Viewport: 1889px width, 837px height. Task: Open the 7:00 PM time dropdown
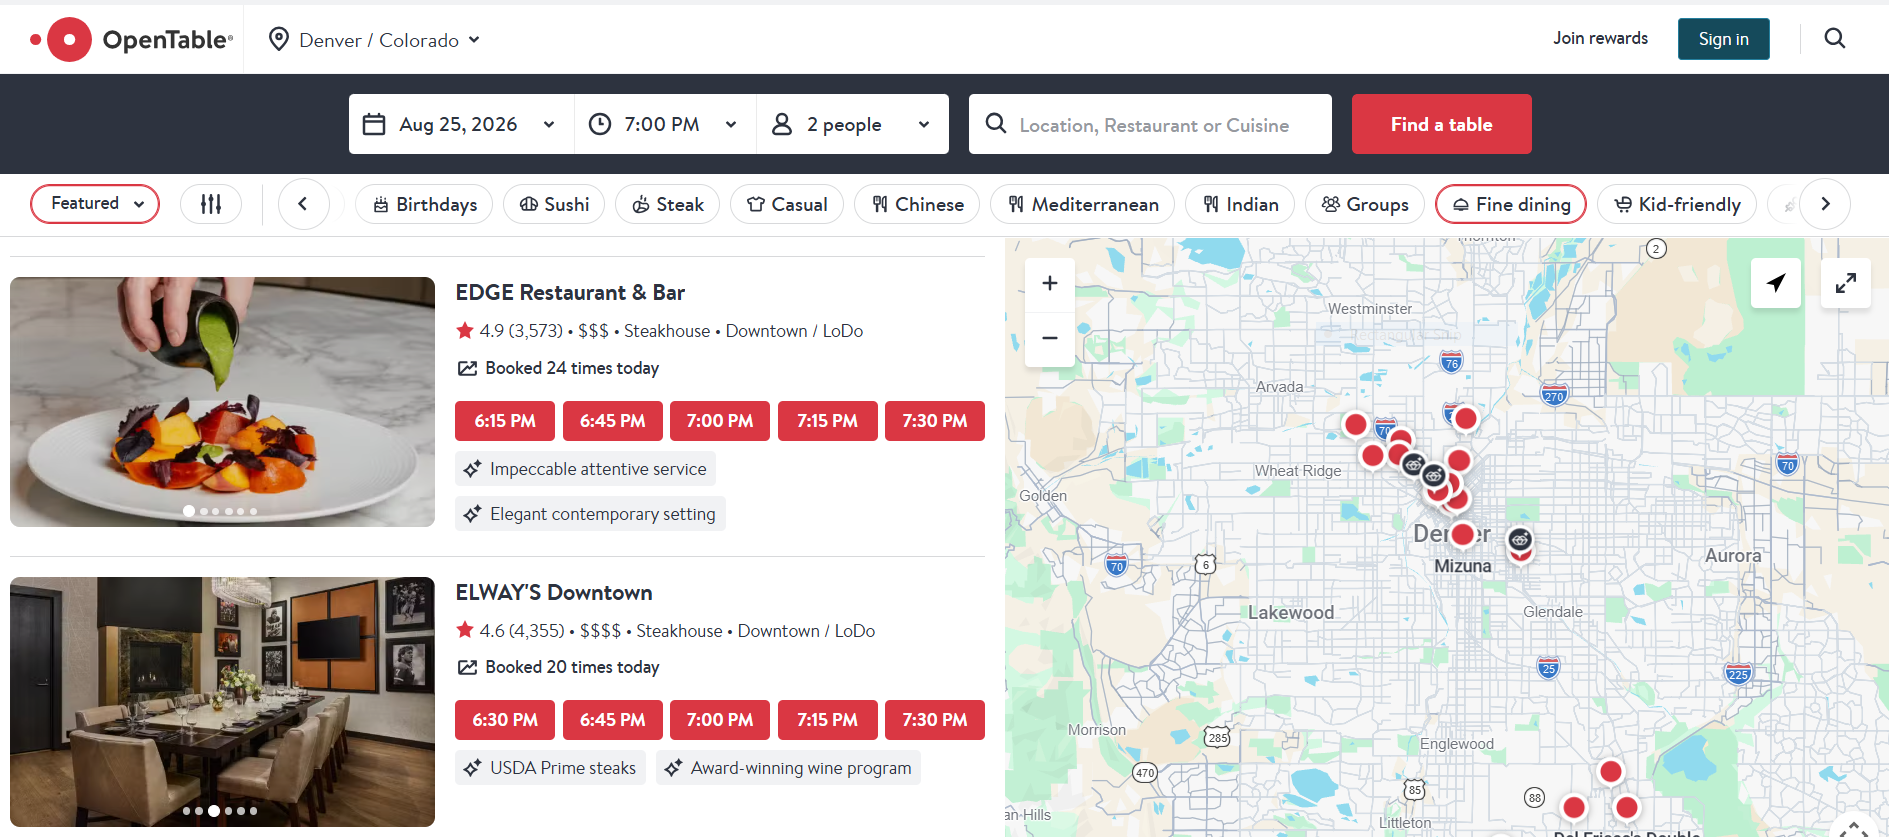click(665, 124)
